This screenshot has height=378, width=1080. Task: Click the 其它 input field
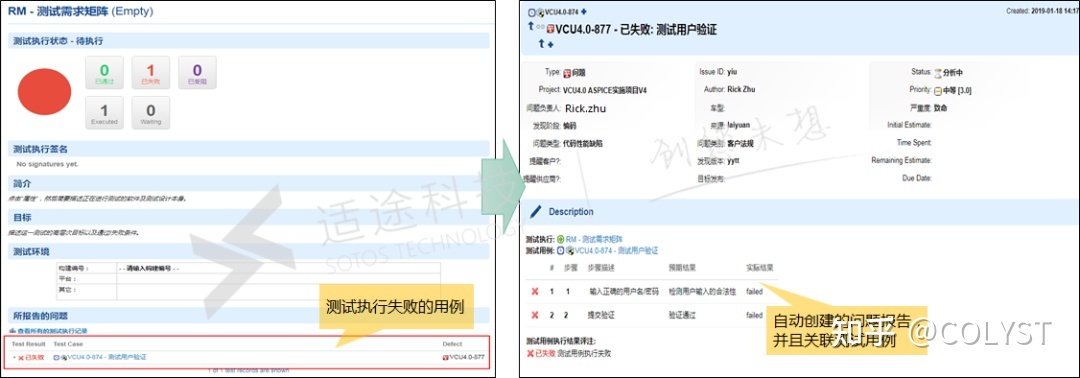coord(278,291)
